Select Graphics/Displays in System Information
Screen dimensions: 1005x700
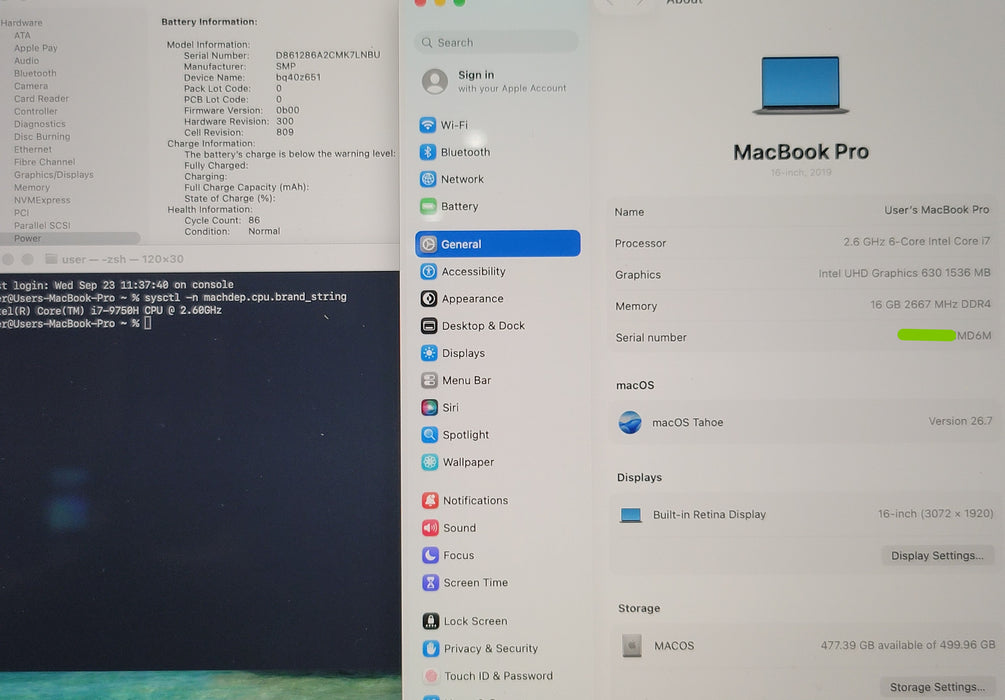point(53,174)
